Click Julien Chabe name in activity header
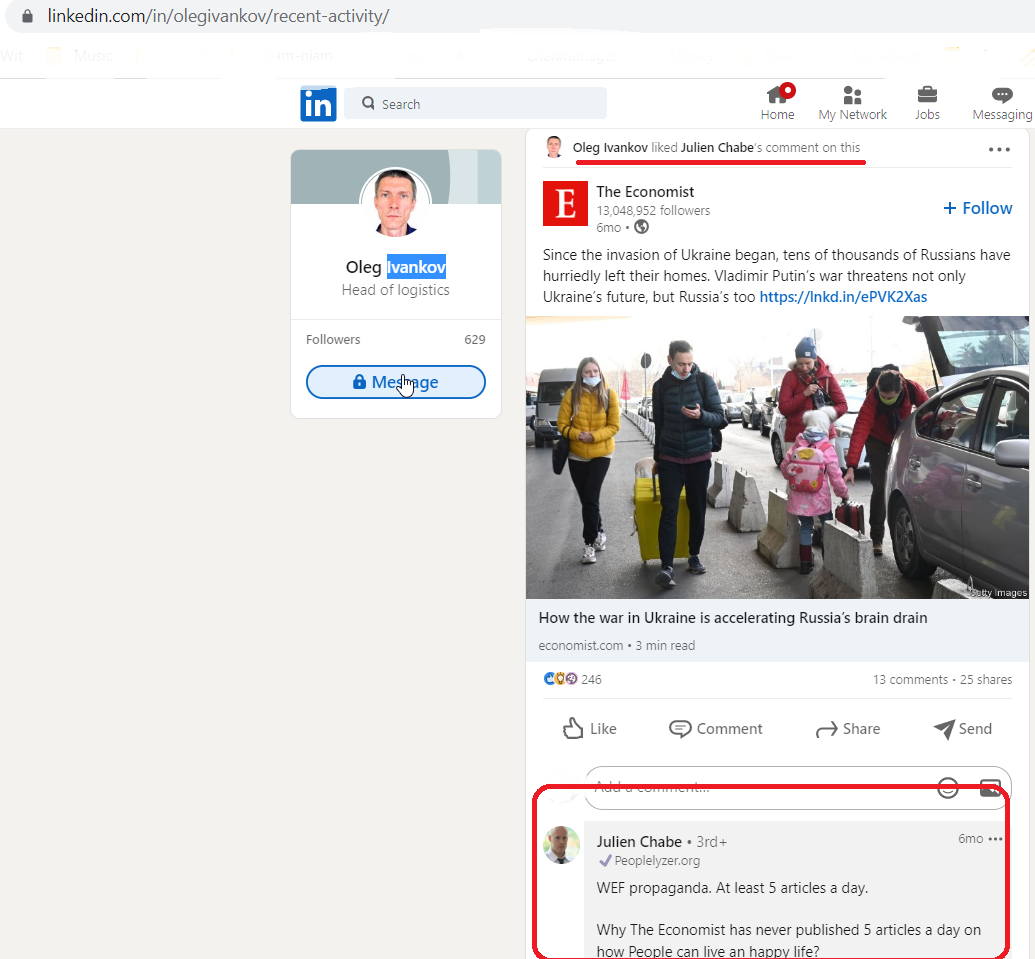Viewport: 1035px width, 959px height. [x=717, y=148]
